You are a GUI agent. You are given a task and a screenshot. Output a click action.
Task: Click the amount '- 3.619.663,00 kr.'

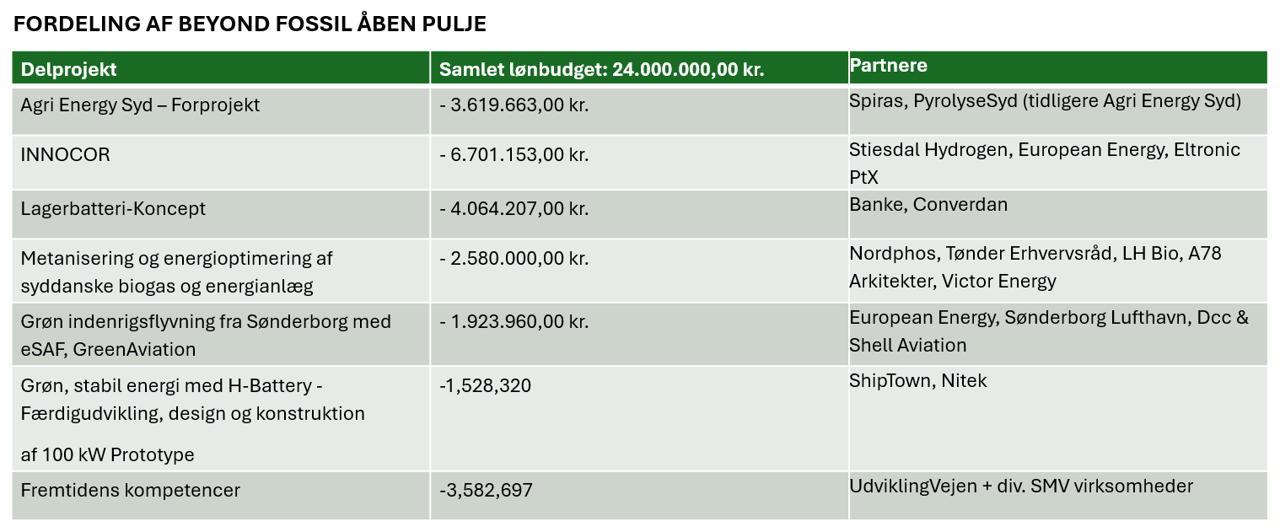tap(514, 105)
